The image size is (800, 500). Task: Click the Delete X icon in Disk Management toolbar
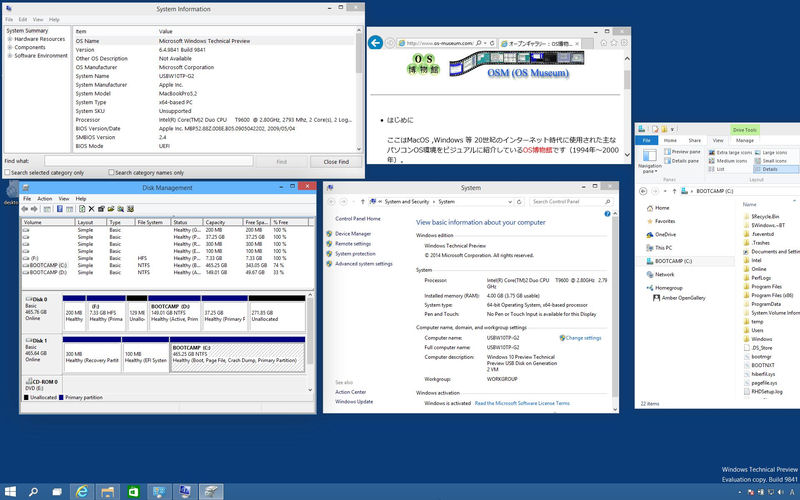click(91, 209)
